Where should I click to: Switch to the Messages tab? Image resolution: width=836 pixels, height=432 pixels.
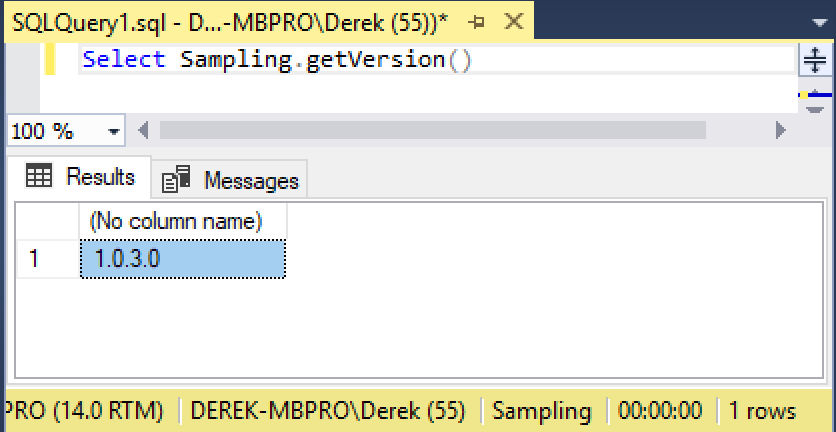click(x=229, y=180)
